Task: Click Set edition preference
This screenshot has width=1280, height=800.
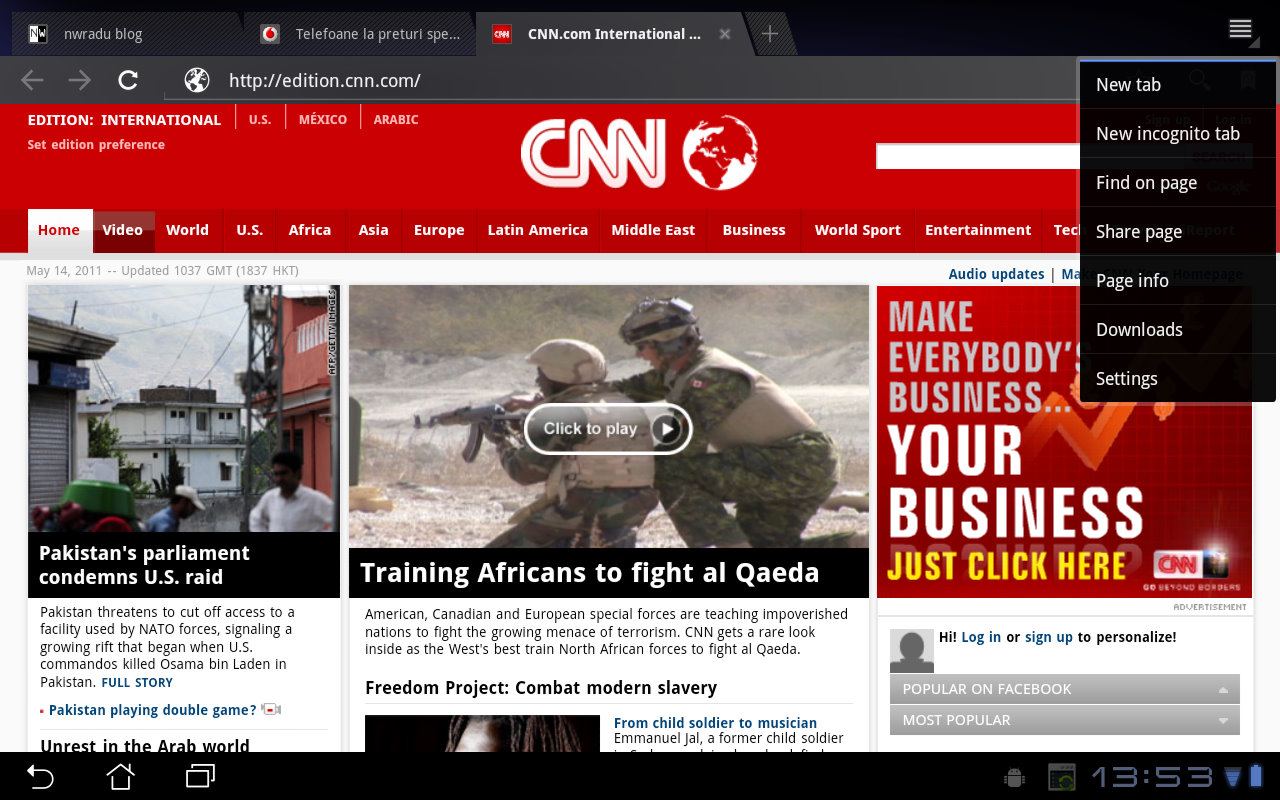Action: [96, 145]
